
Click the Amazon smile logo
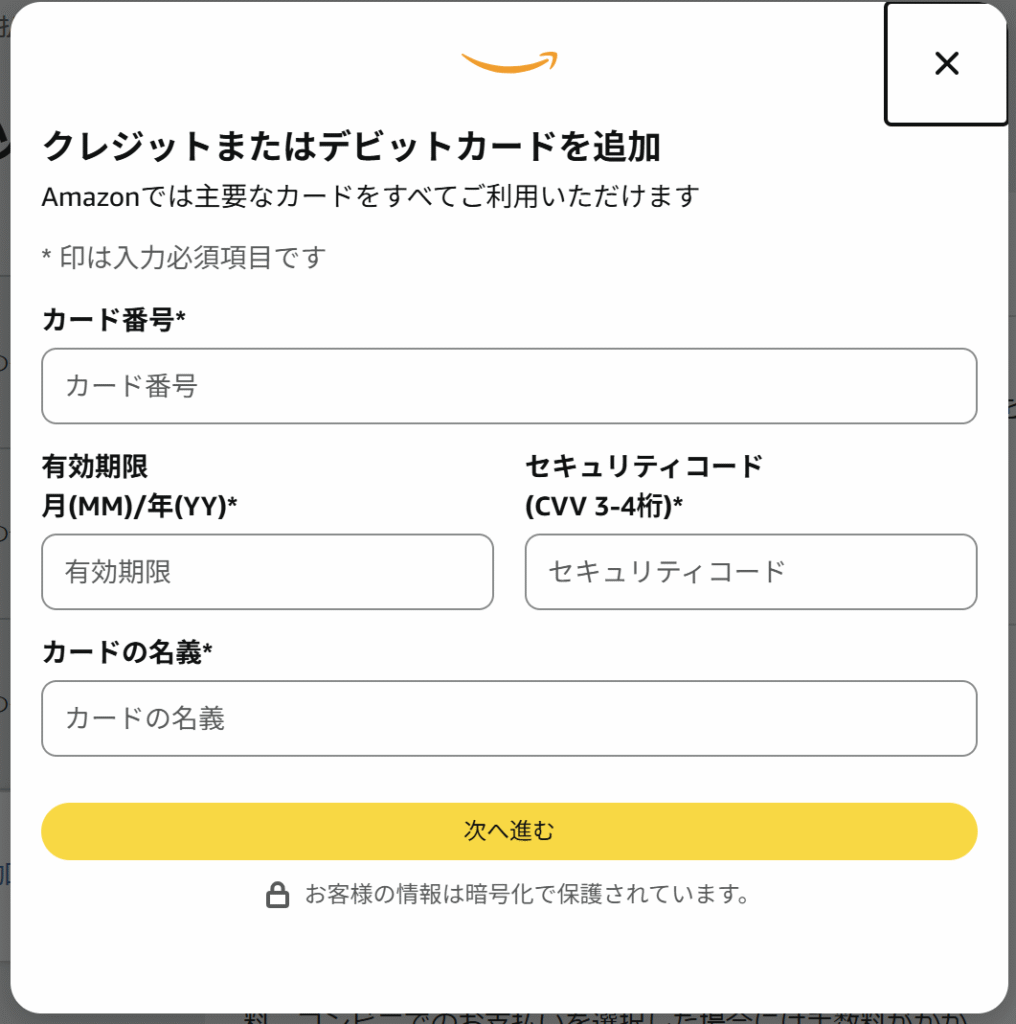click(x=509, y=62)
